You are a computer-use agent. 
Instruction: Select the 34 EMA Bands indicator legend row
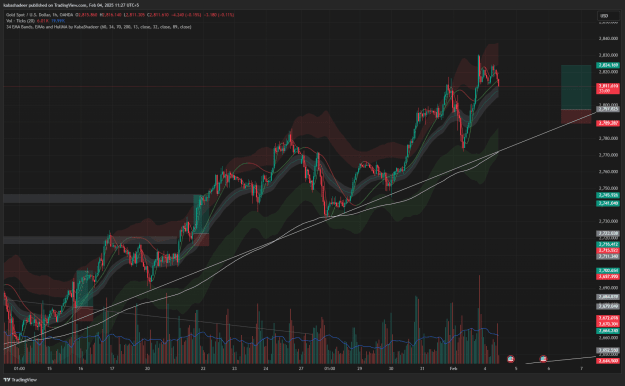pos(98,27)
